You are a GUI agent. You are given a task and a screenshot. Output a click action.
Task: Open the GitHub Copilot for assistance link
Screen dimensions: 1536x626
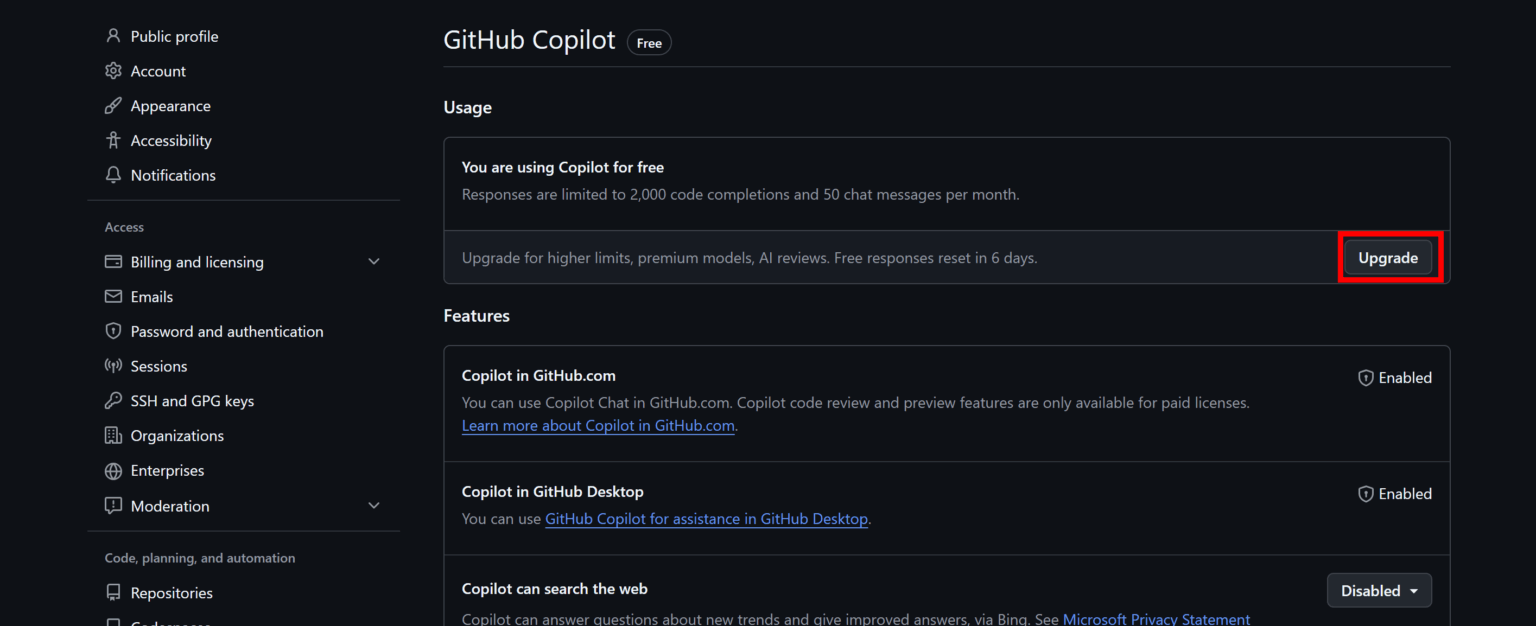click(706, 519)
